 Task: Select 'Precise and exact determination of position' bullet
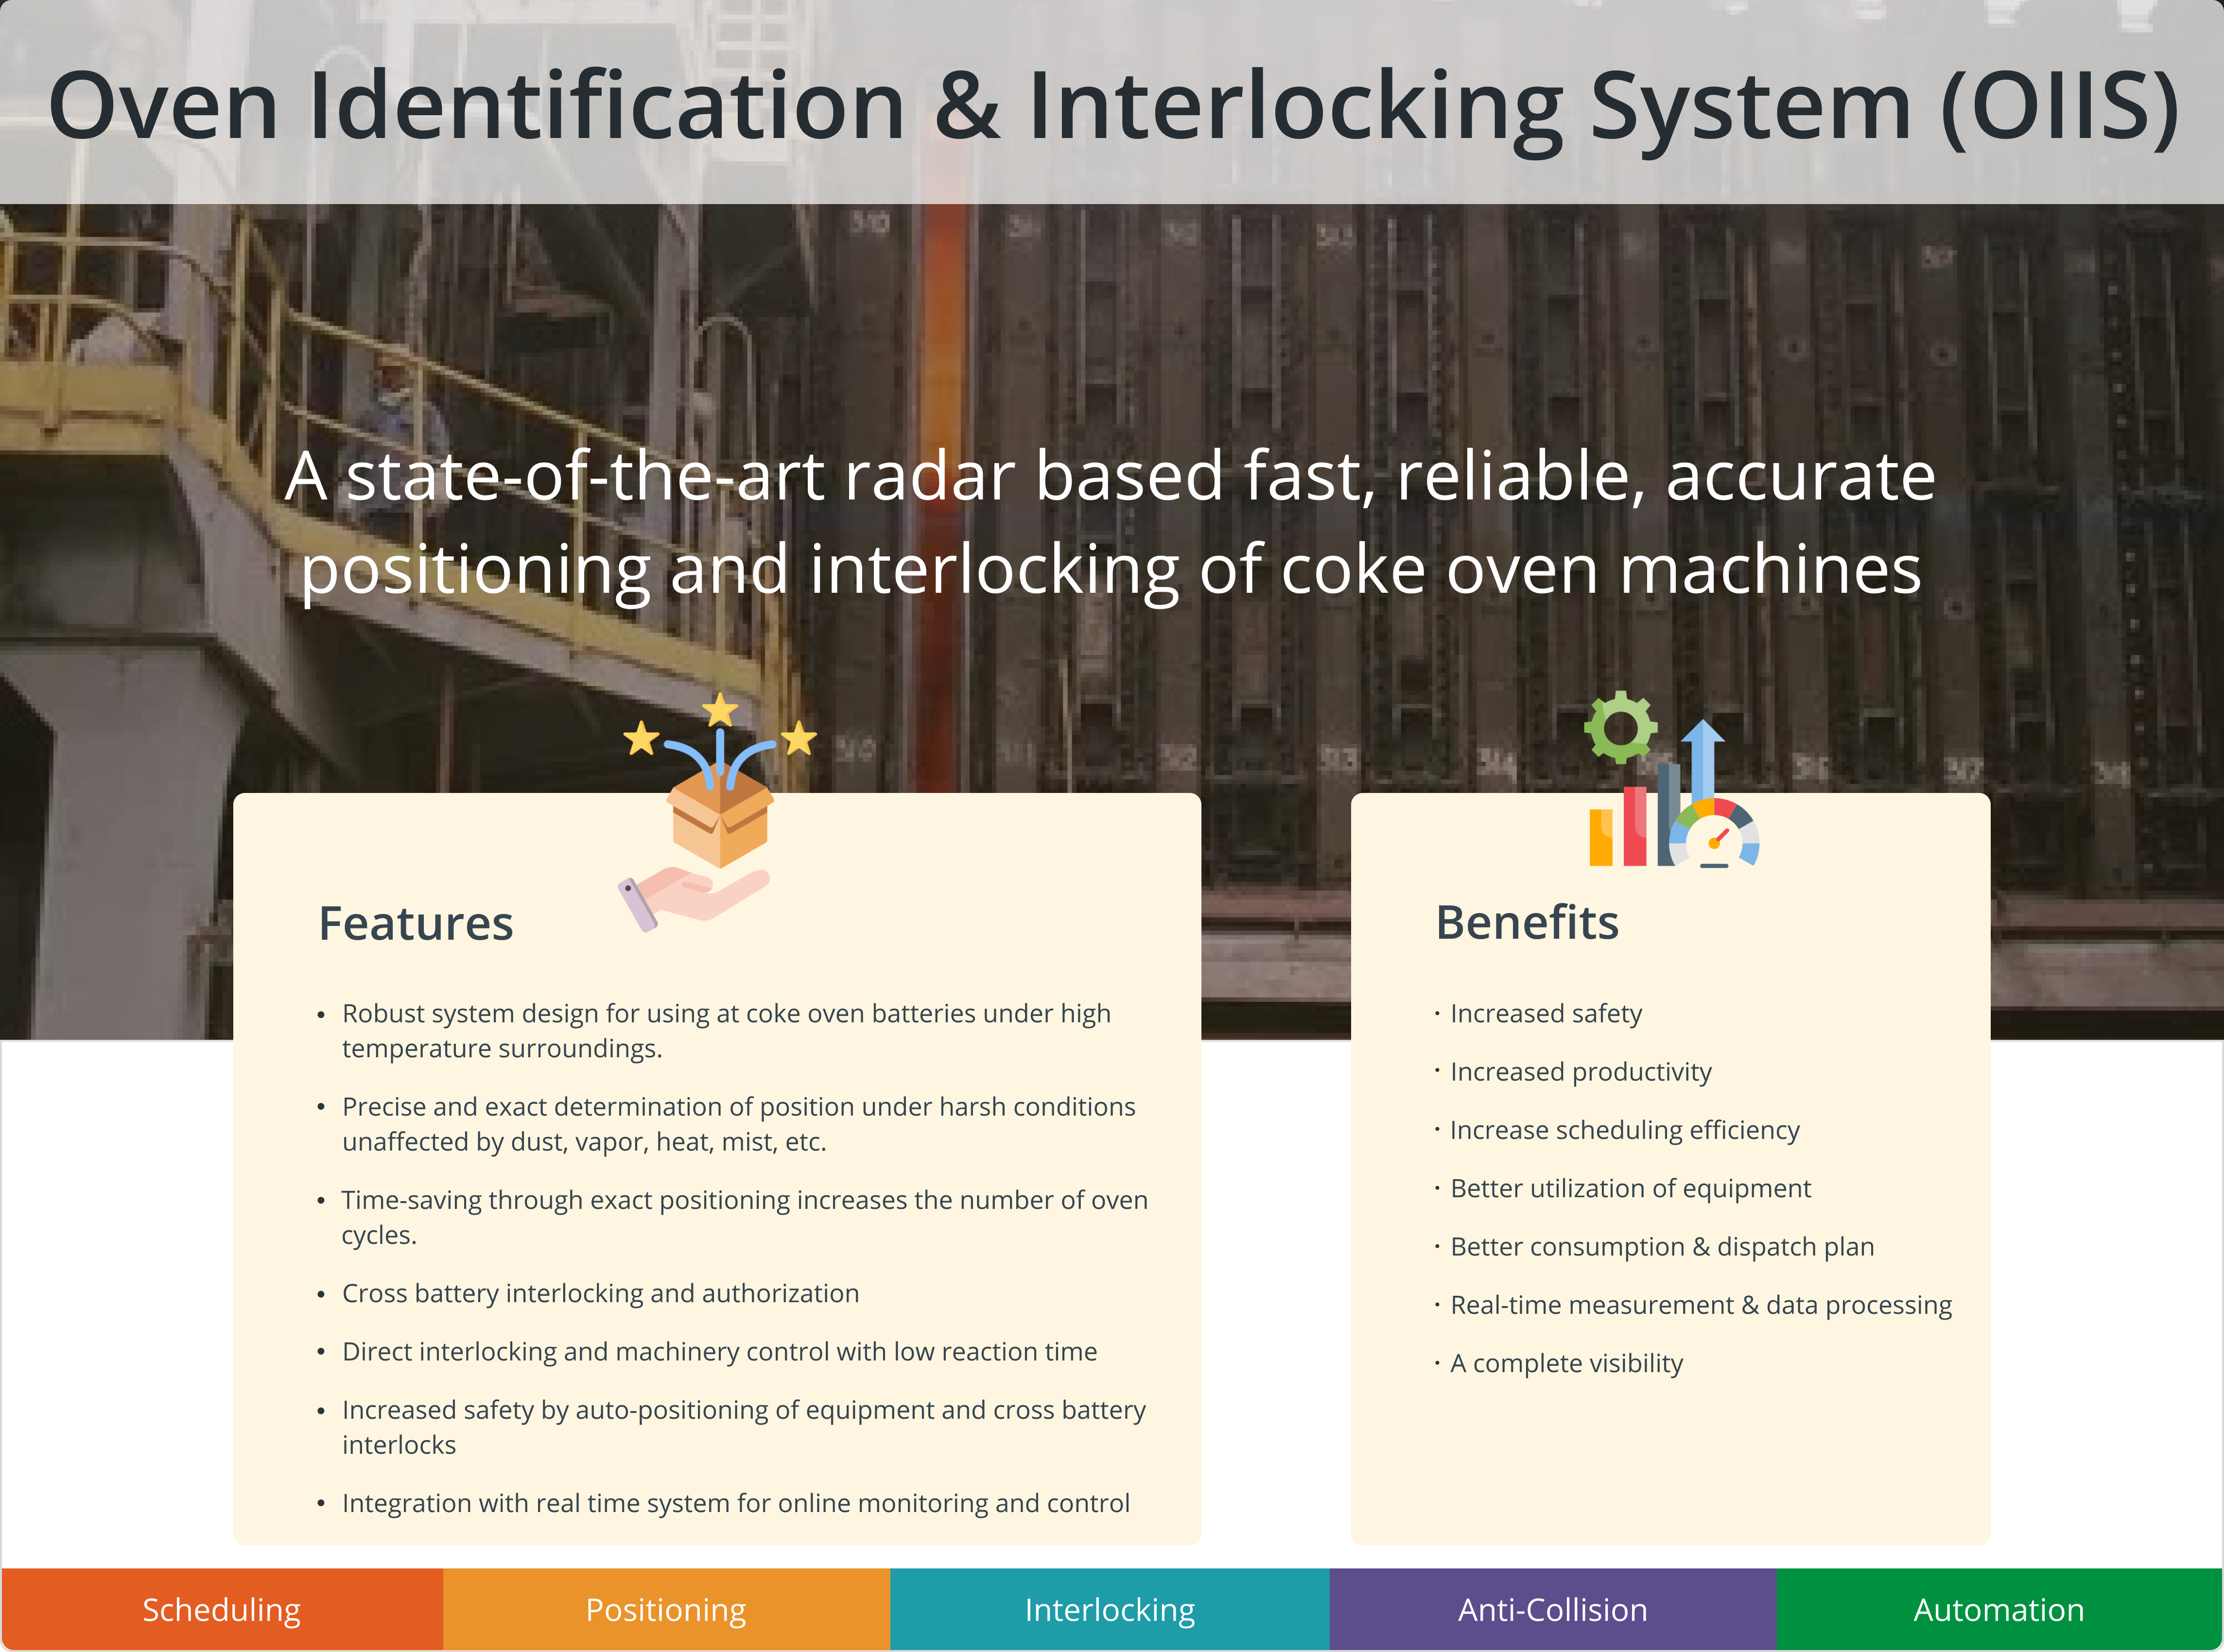coord(739,1124)
